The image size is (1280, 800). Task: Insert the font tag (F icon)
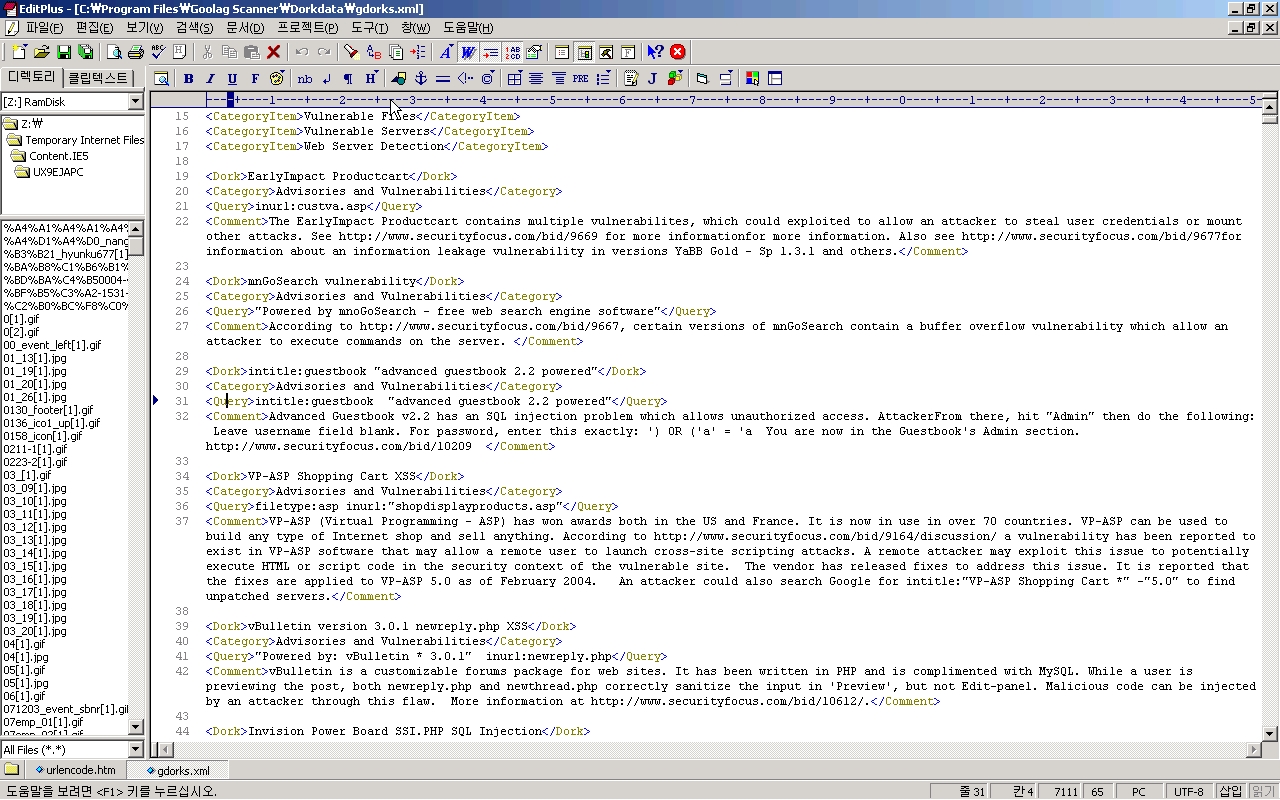tap(255, 78)
